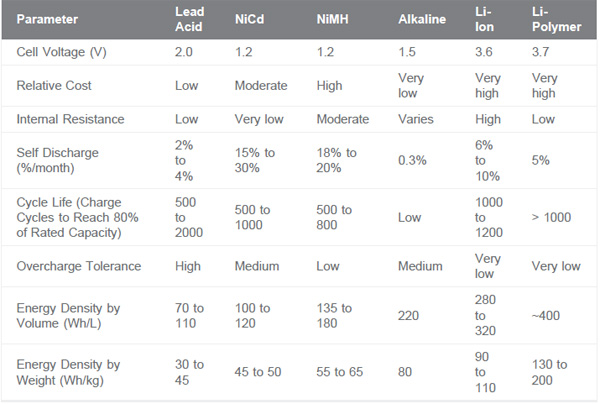Select the Internal Resistance row label

coord(71,120)
